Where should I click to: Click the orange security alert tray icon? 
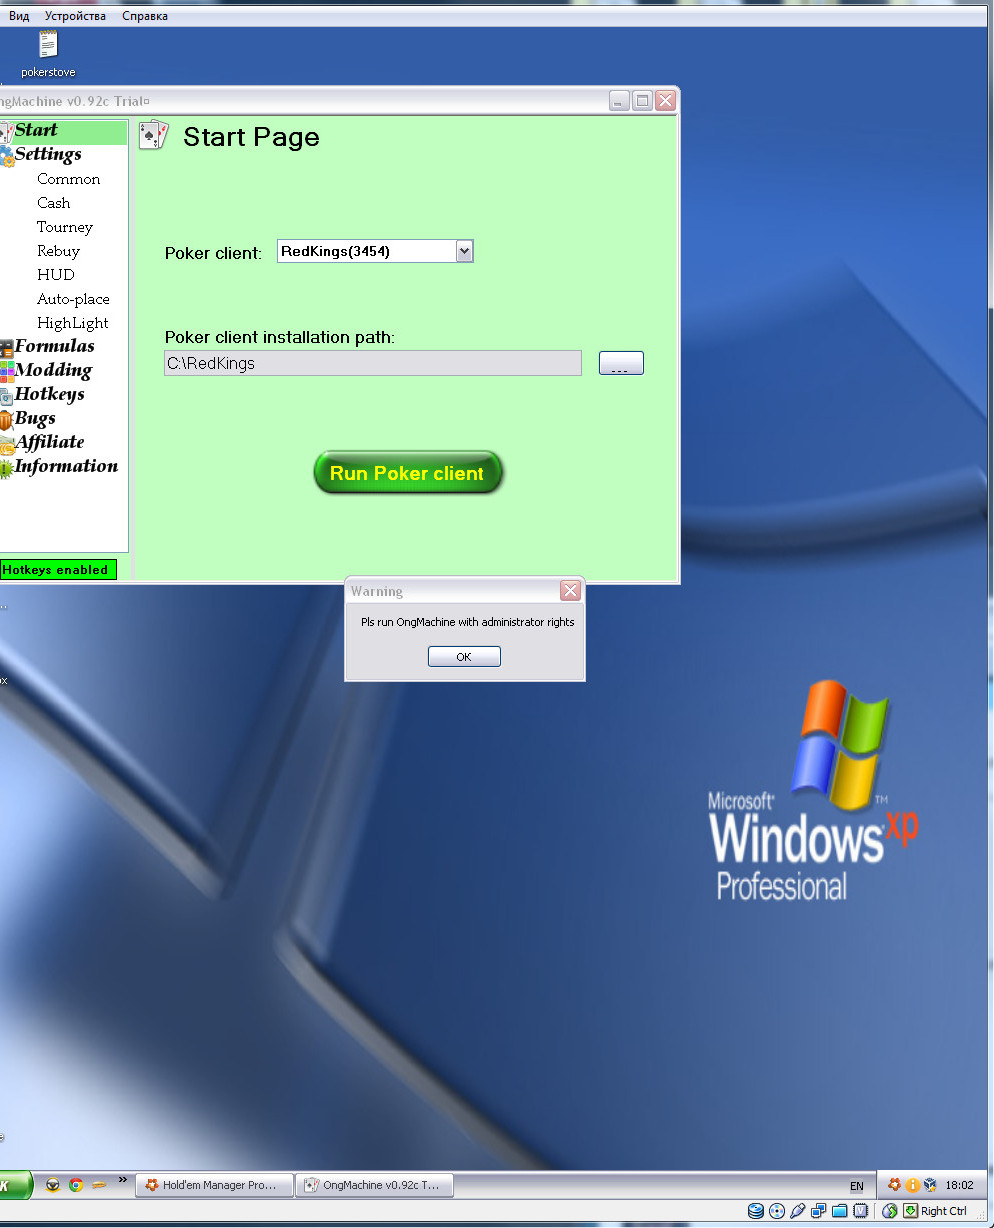(x=912, y=1185)
